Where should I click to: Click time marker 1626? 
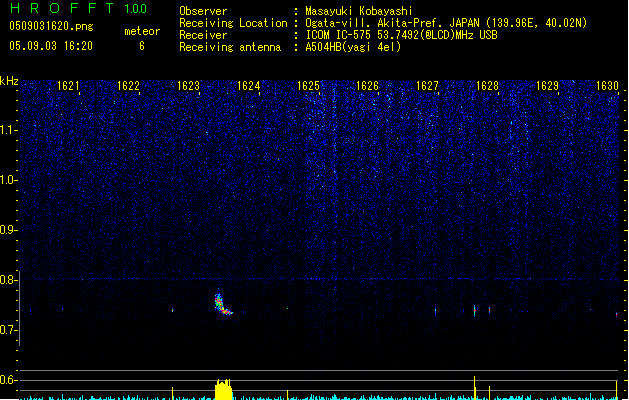point(367,86)
